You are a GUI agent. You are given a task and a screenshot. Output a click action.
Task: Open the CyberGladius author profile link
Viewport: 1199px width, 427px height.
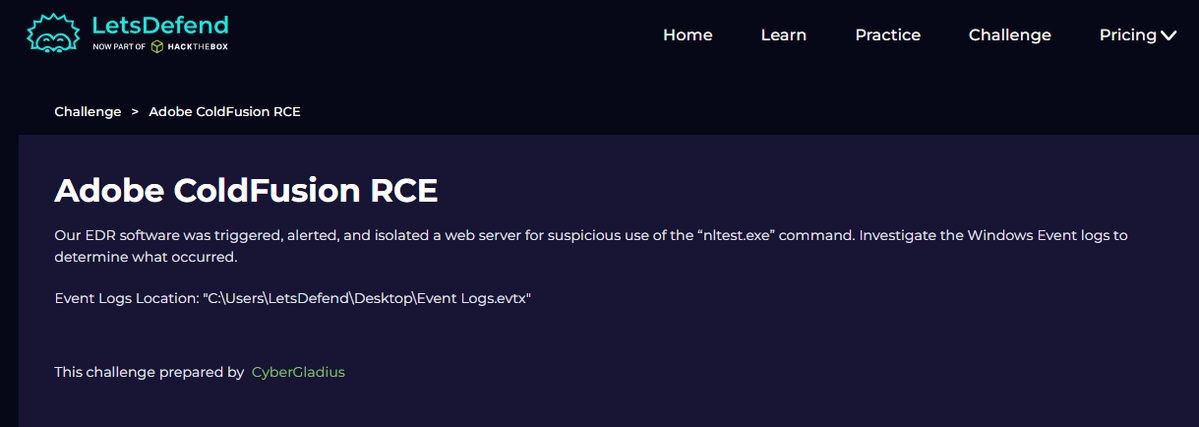[x=298, y=373]
